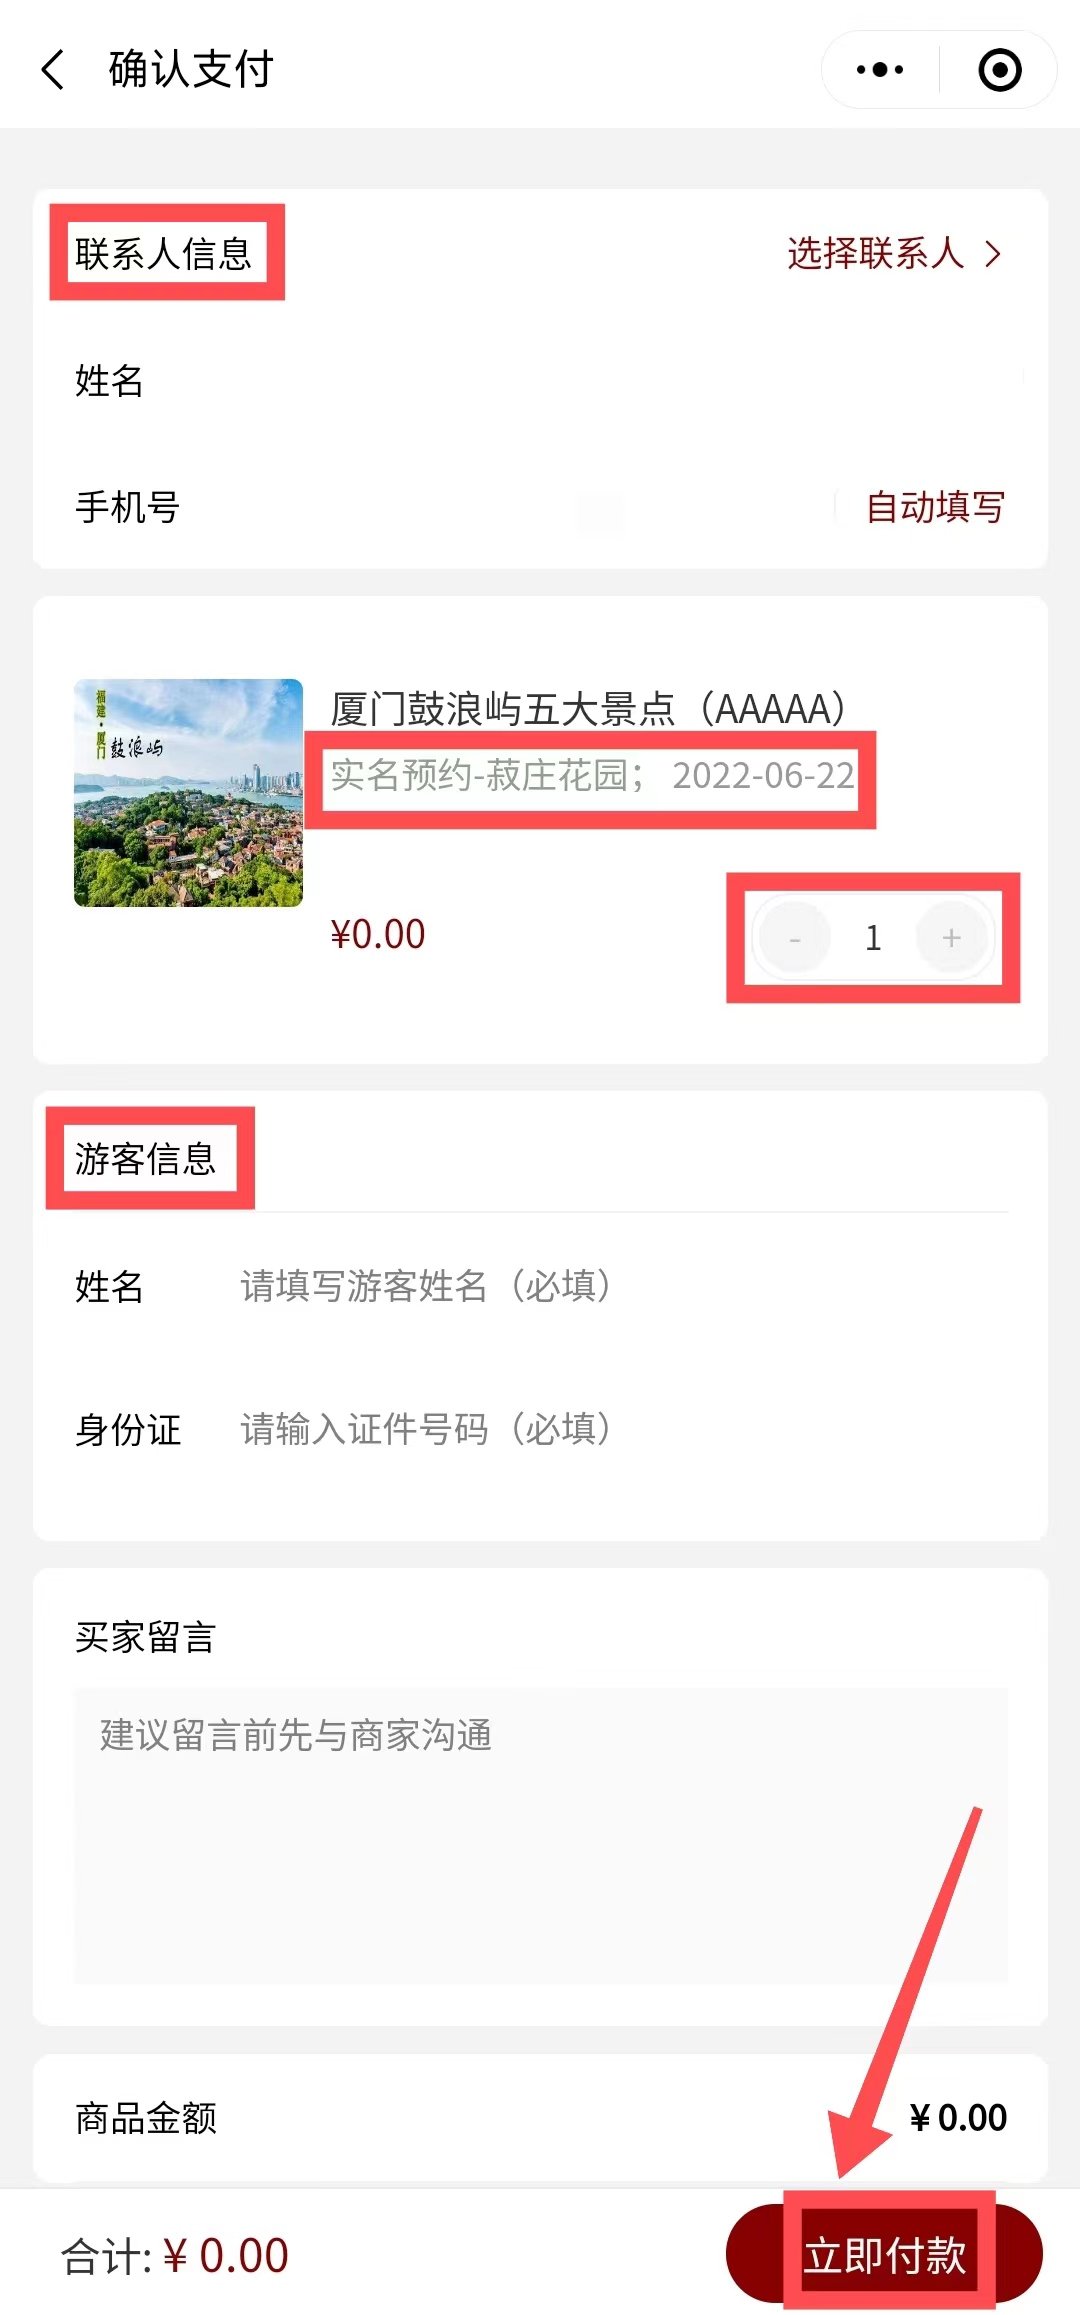Focus the 身份证 ID number field
The image size is (1080, 2315).
pyautogui.click(x=600, y=1429)
